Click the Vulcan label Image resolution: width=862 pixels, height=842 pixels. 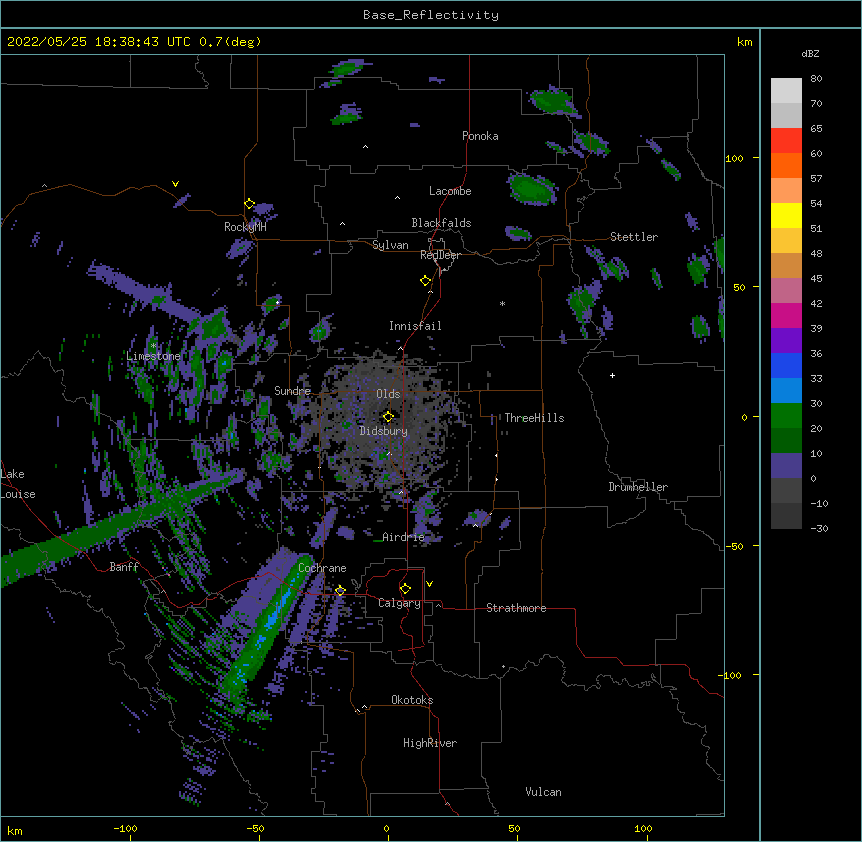(x=543, y=792)
